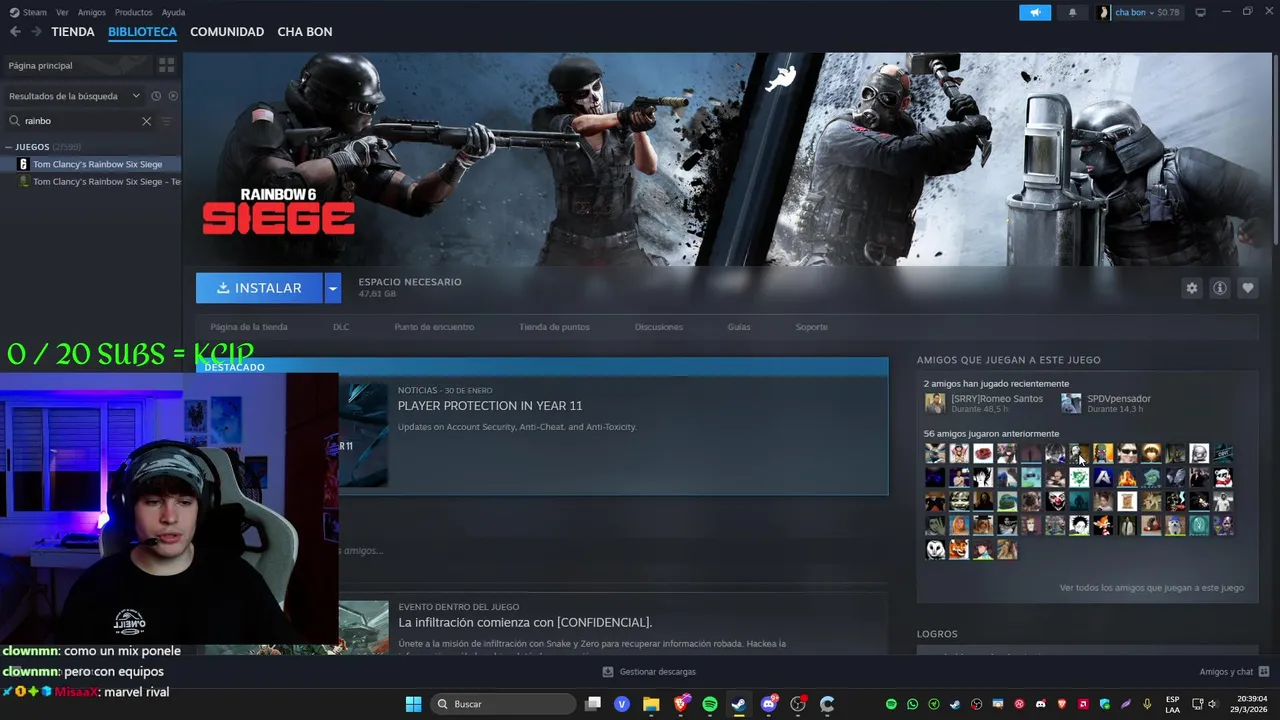Go to BIBLIOTECA section
Screen dimensions: 1280x720
pos(142,32)
